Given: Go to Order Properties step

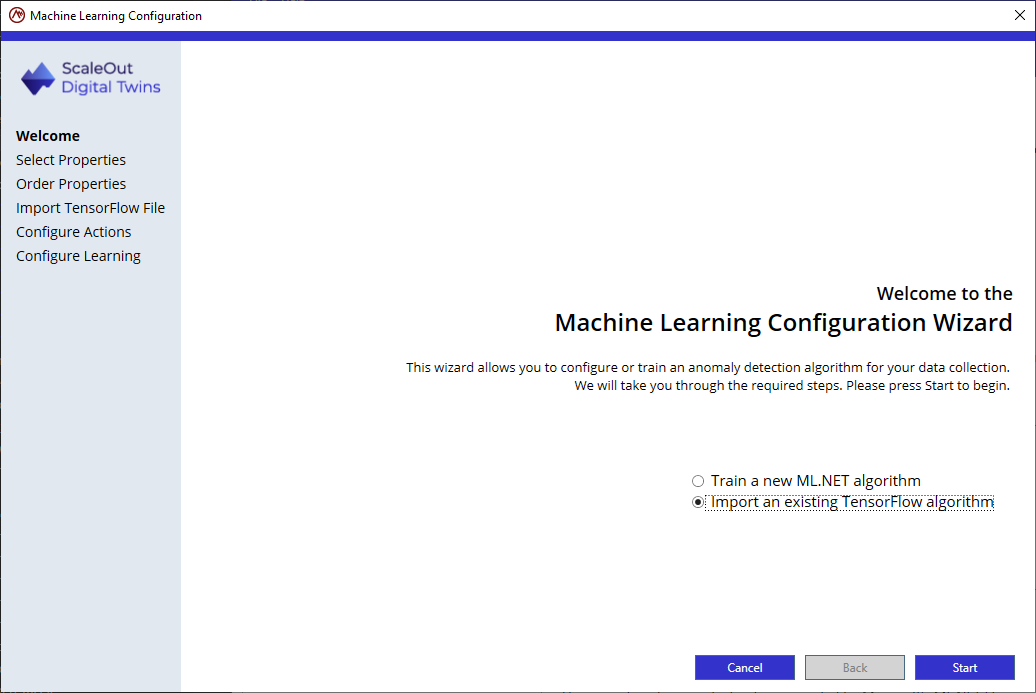Looking at the screenshot, I should [x=71, y=184].
